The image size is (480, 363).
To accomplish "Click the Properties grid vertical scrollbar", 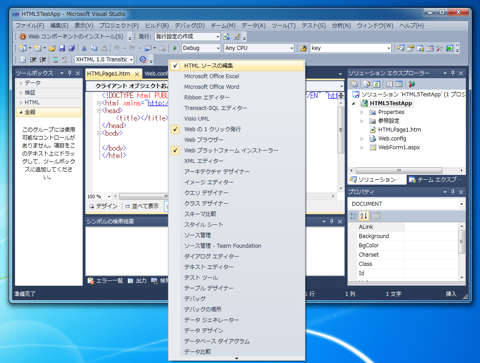I will tap(462, 243).
